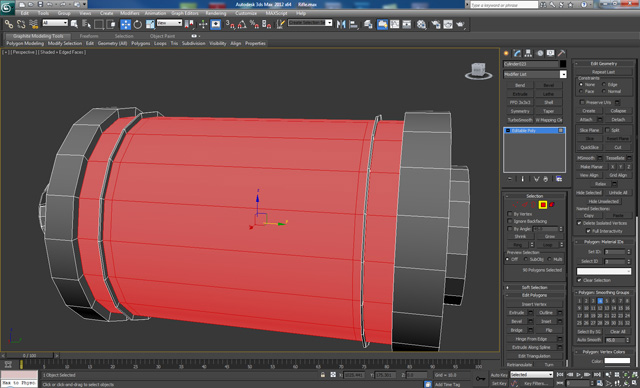
Task: Toggle the Angle Snap icon
Action: click(x=242, y=24)
